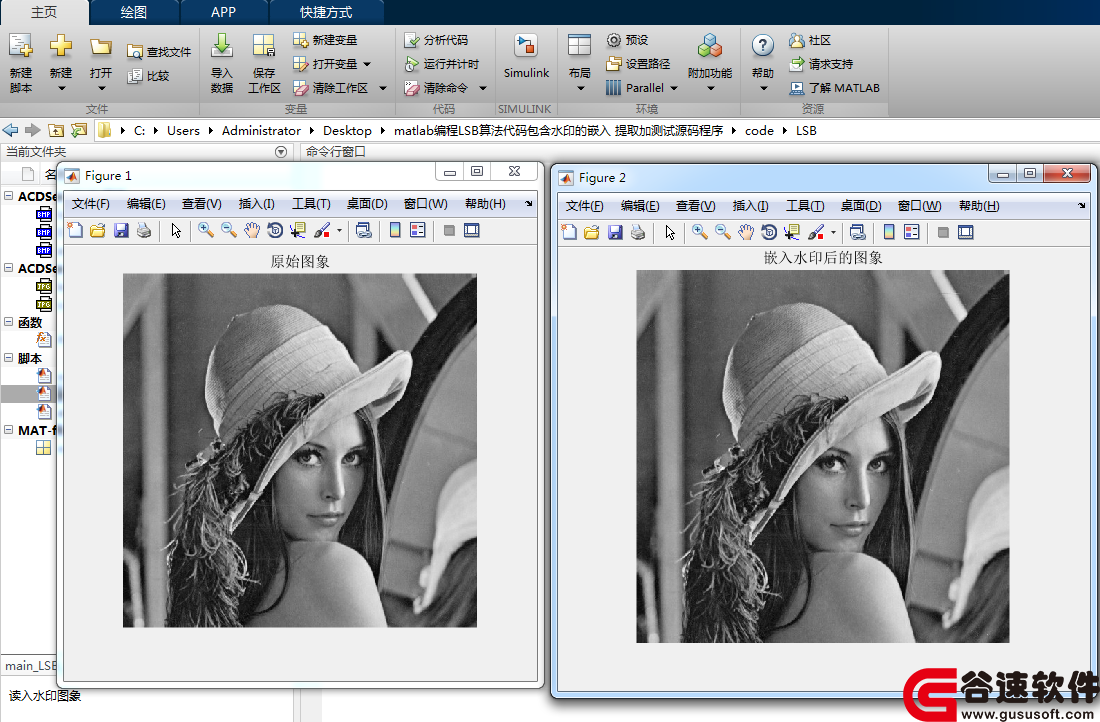Click Show Plot Tools in Figure 2
Screen dimensions: 1100x722
[965, 232]
